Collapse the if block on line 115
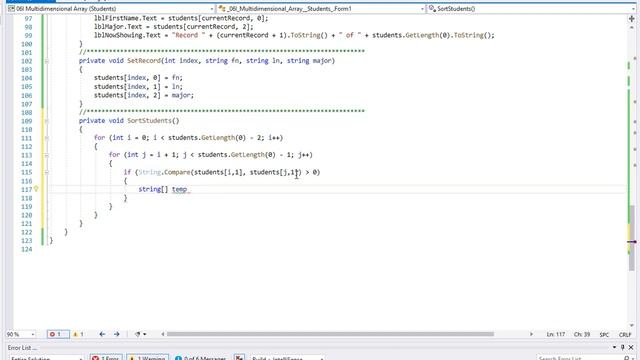The height and width of the screenshot is (360, 640). click(47, 173)
